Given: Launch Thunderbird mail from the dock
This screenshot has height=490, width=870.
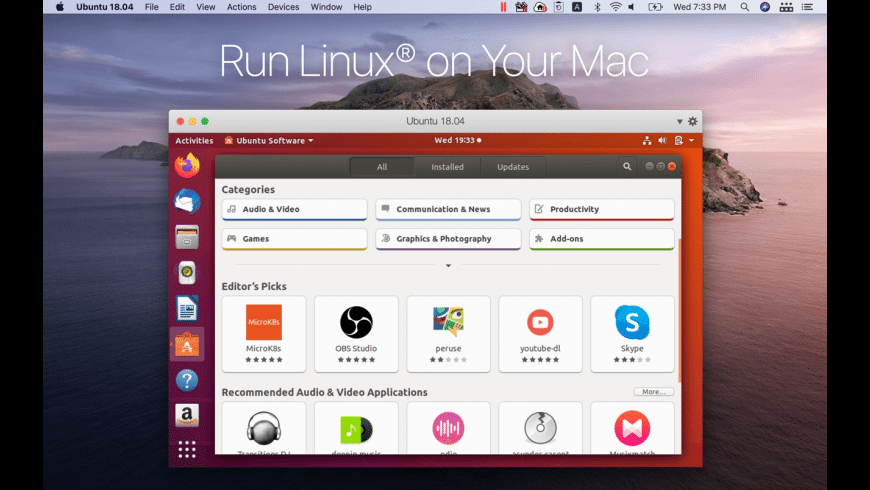Looking at the screenshot, I should click(187, 201).
